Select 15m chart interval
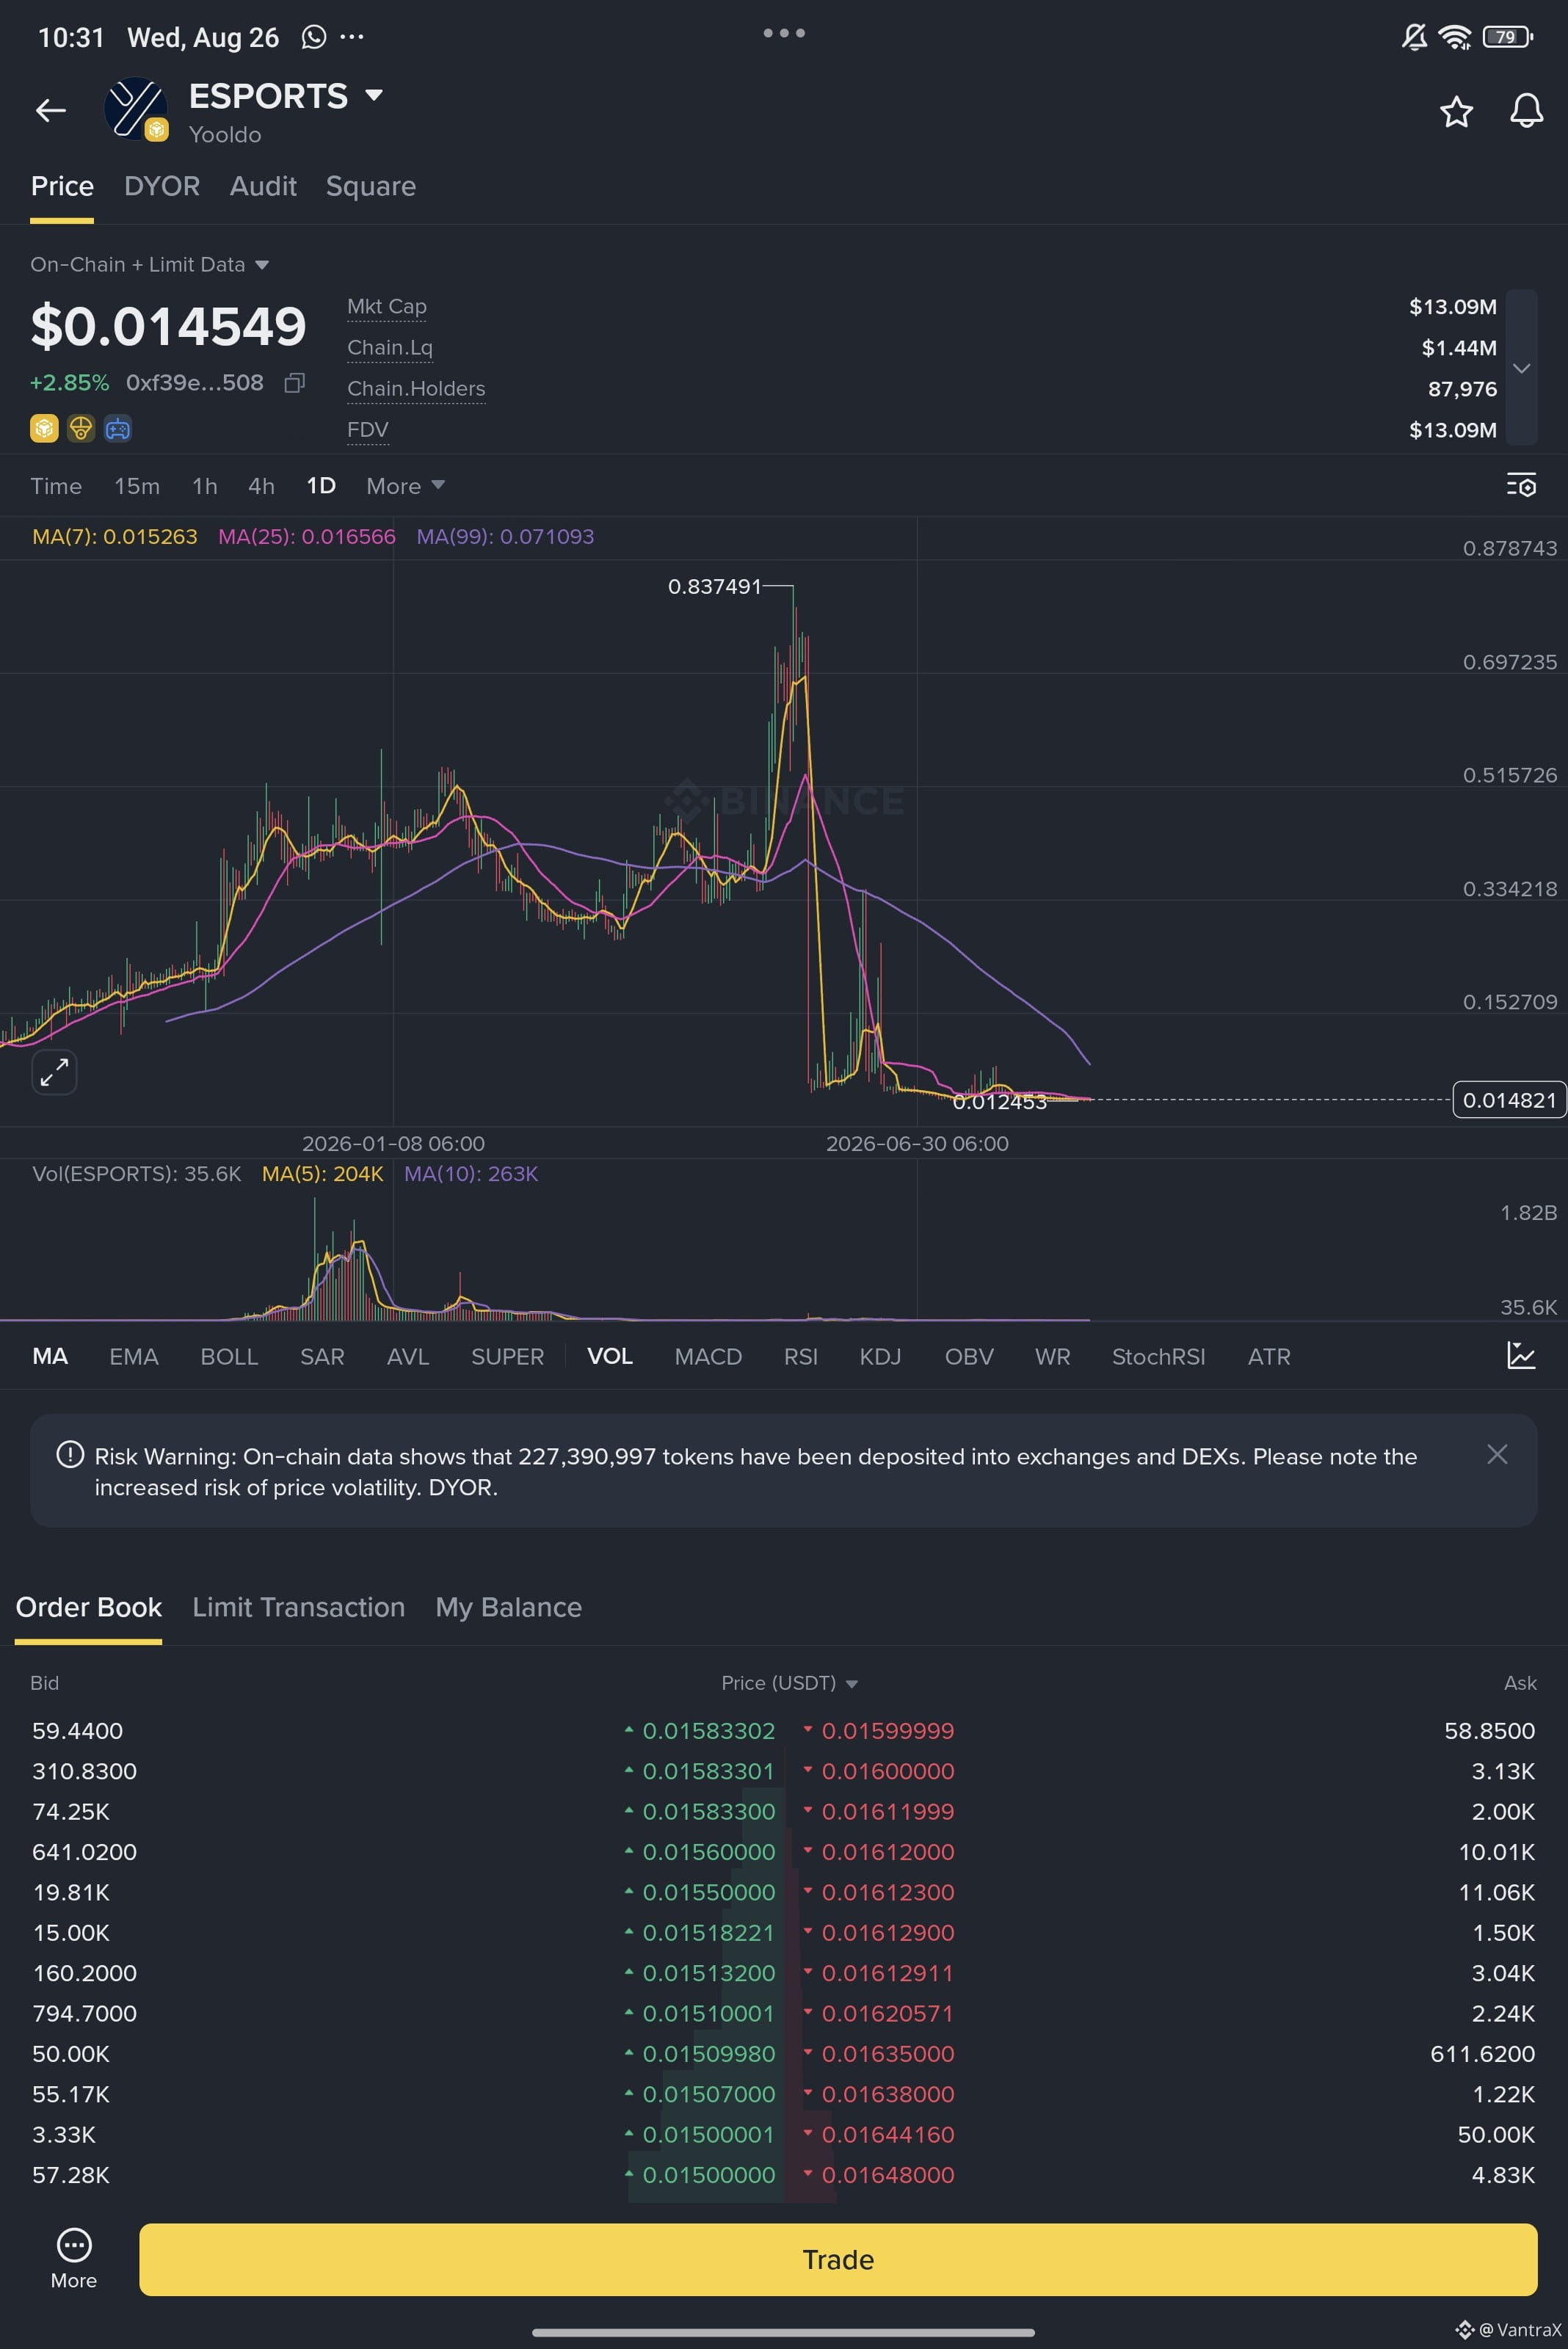This screenshot has height=2349, width=1568. [x=137, y=486]
